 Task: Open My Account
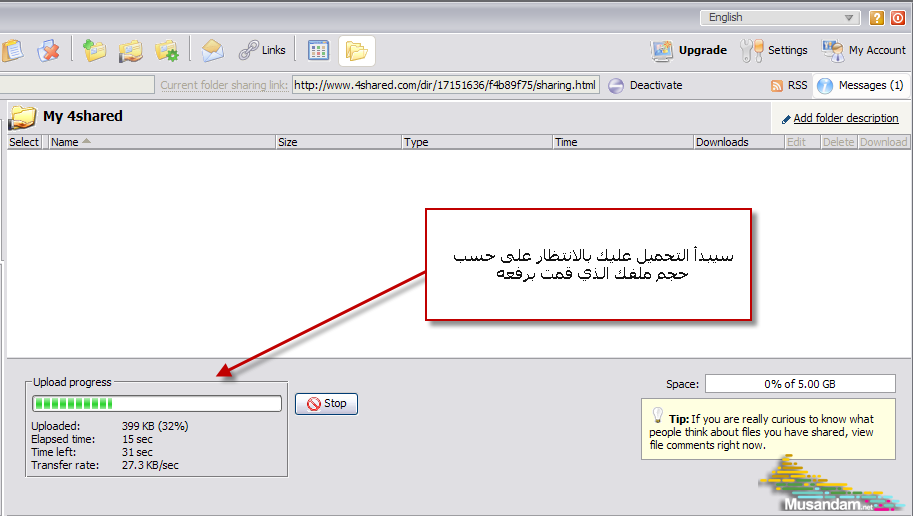click(x=864, y=51)
